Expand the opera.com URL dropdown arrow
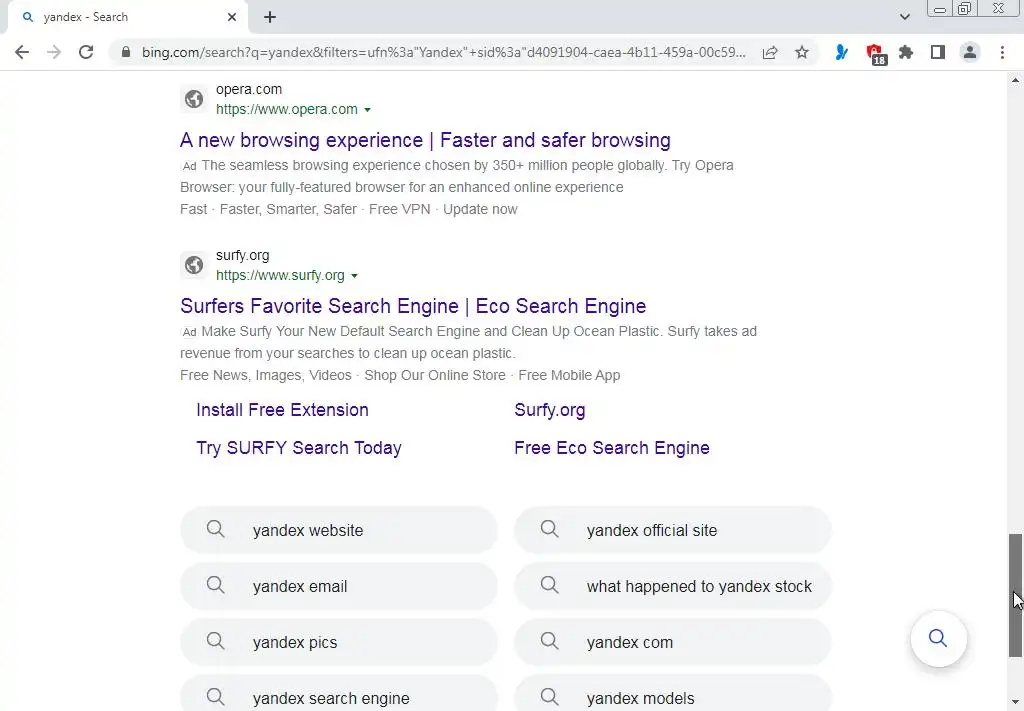The width and height of the screenshot is (1024, 711). [x=368, y=110]
